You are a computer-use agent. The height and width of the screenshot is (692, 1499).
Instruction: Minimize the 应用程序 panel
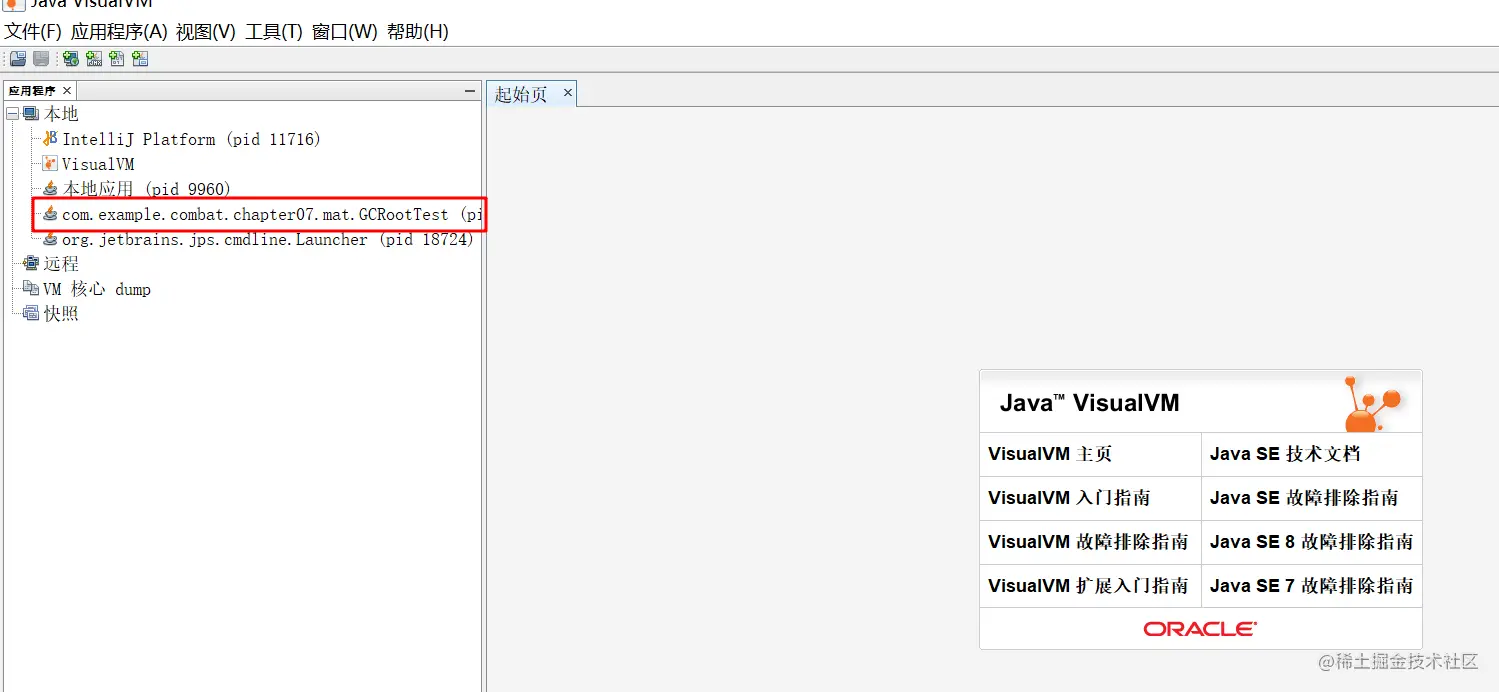[x=470, y=91]
